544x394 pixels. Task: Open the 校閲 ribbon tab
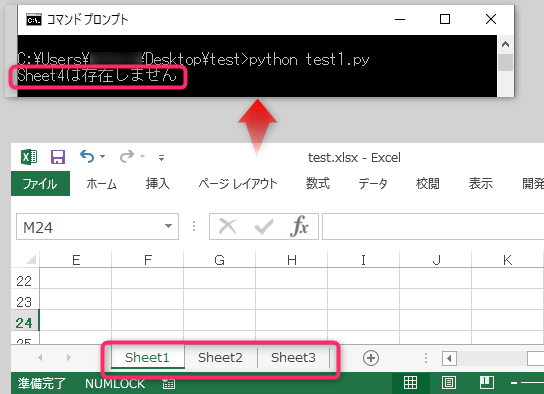coord(427,183)
